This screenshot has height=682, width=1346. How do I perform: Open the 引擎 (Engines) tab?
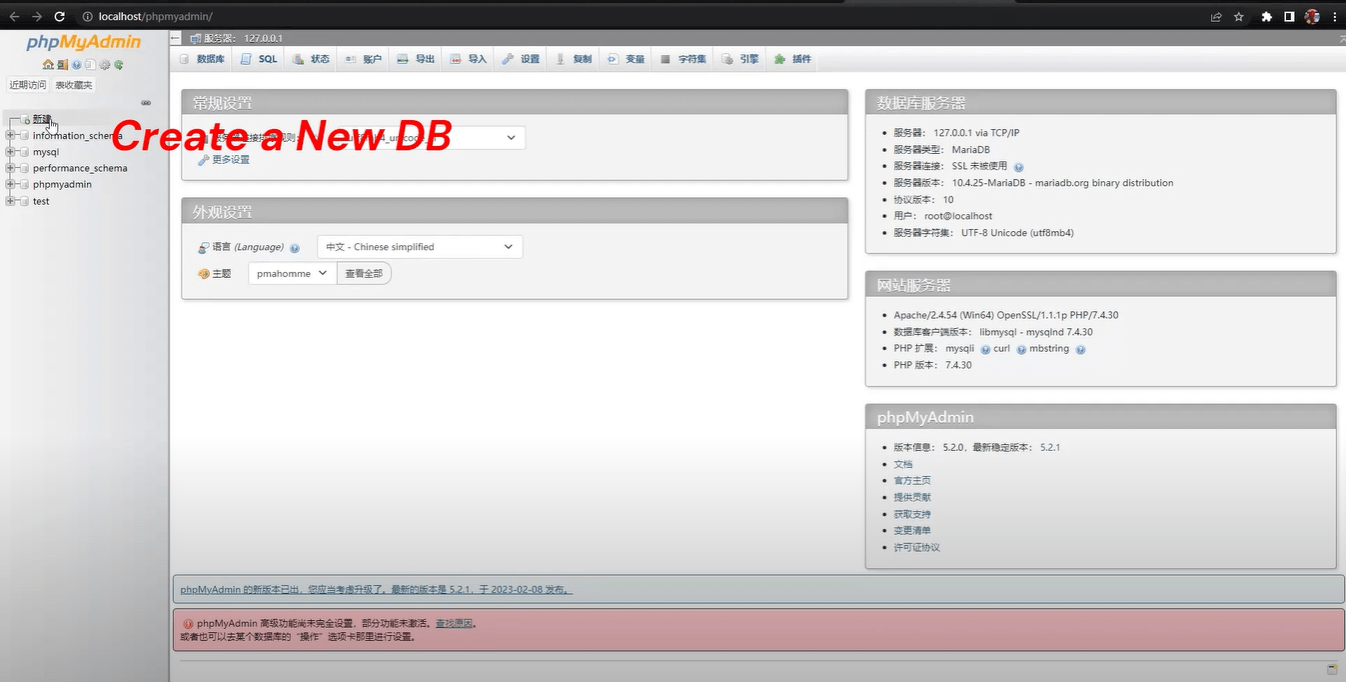[x=740, y=59]
